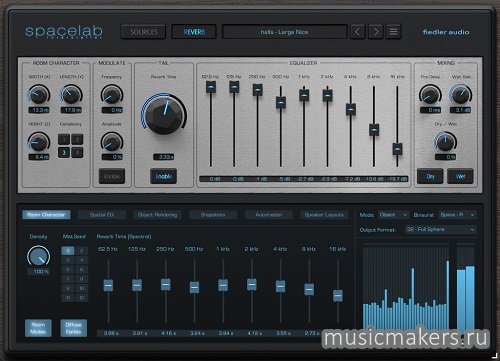
Task: Click the Height value field 8.4 m
Action: [39, 157]
